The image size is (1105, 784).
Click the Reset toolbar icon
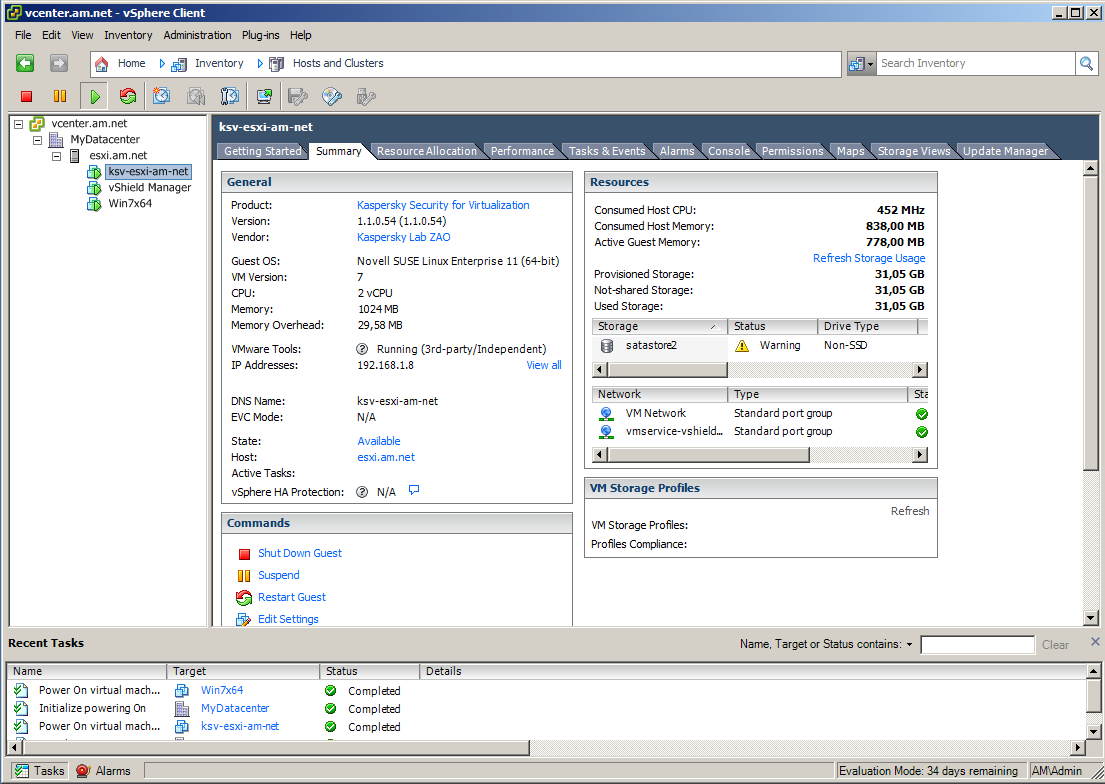click(128, 96)
